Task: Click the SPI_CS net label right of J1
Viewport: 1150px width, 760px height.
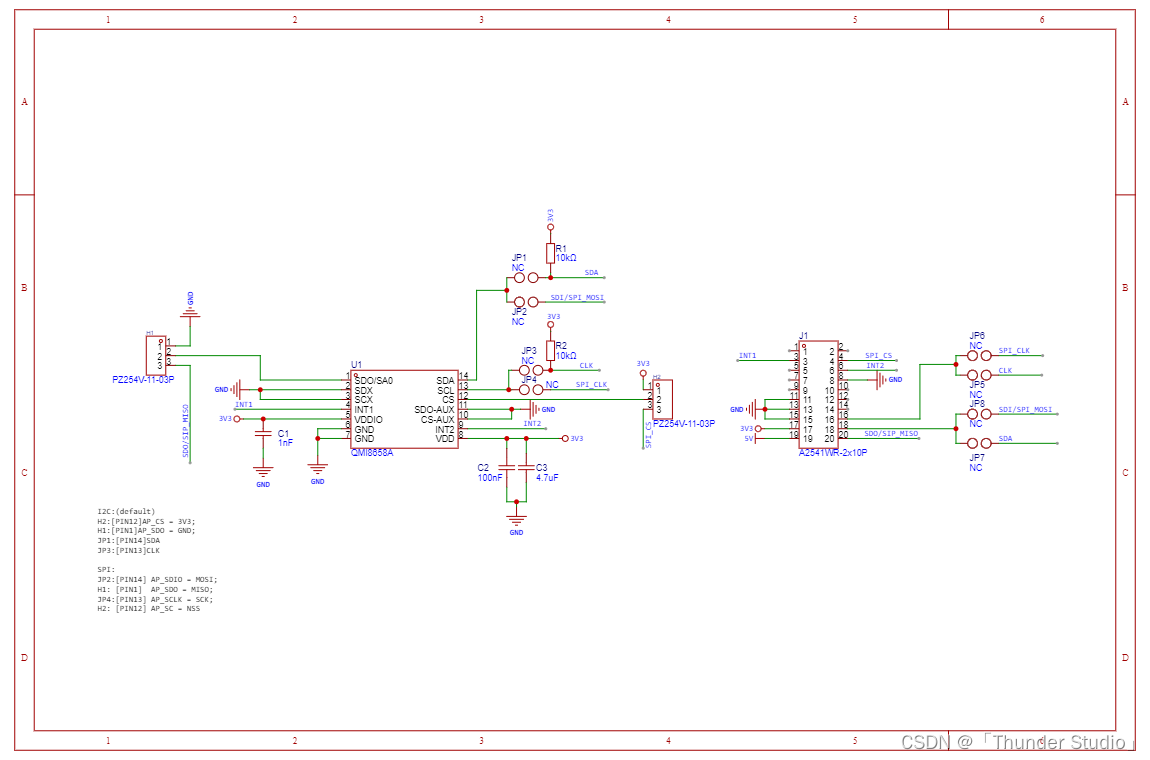Action: (879, 356)
